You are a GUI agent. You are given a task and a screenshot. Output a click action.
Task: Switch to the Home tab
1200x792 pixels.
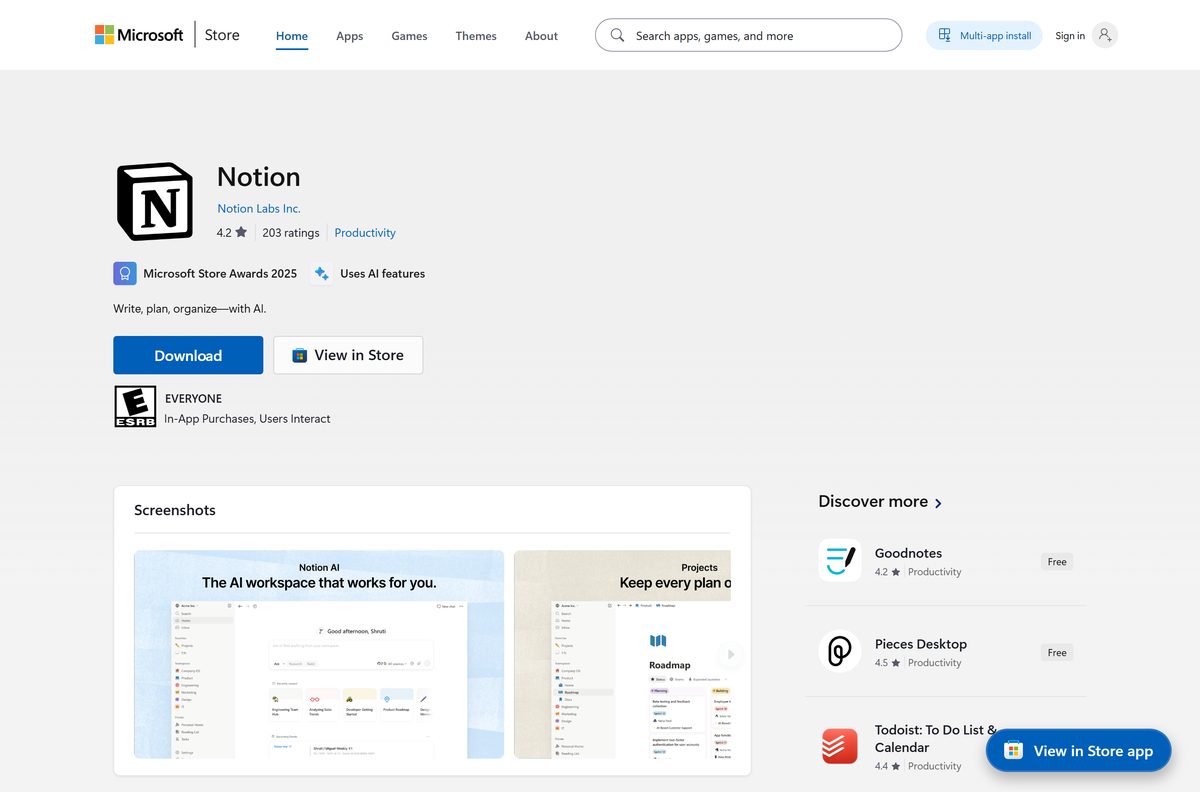(x=292, y=36)
